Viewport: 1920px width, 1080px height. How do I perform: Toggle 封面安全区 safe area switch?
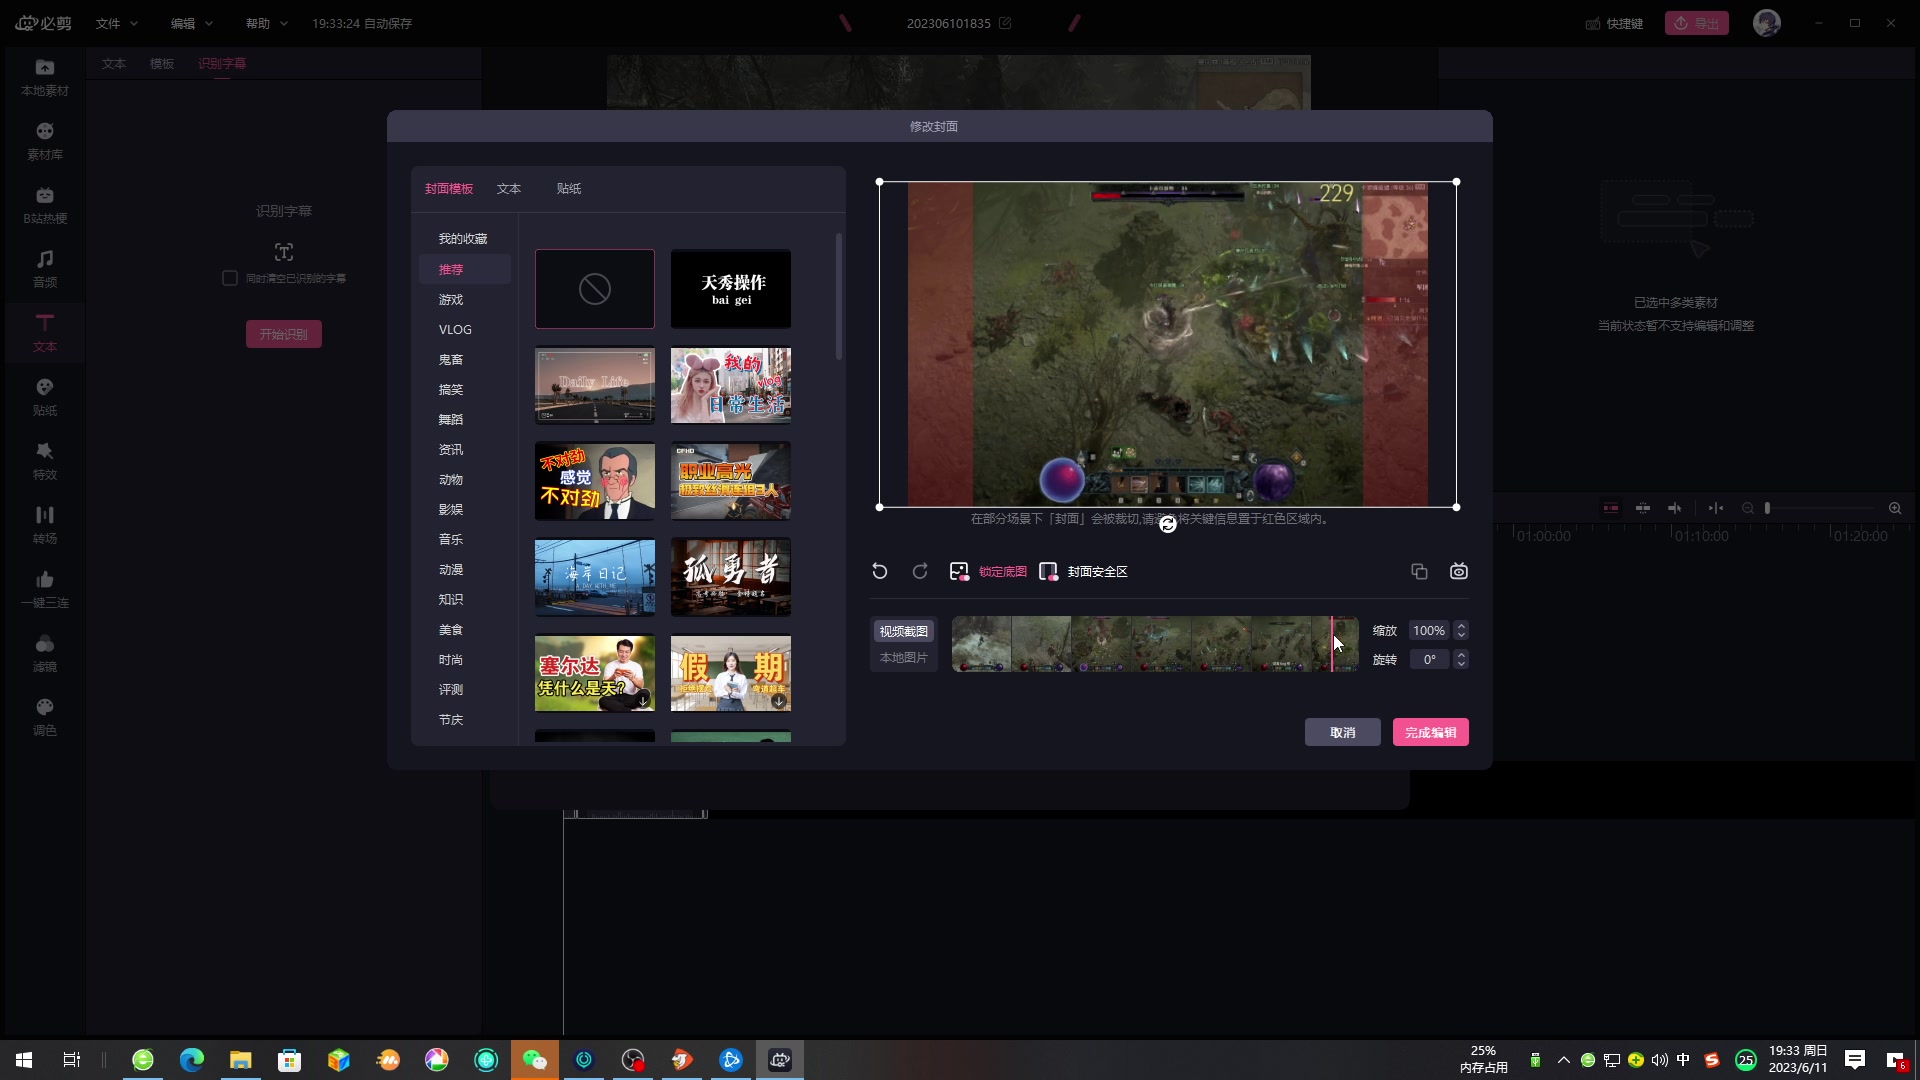point(1048,571)
